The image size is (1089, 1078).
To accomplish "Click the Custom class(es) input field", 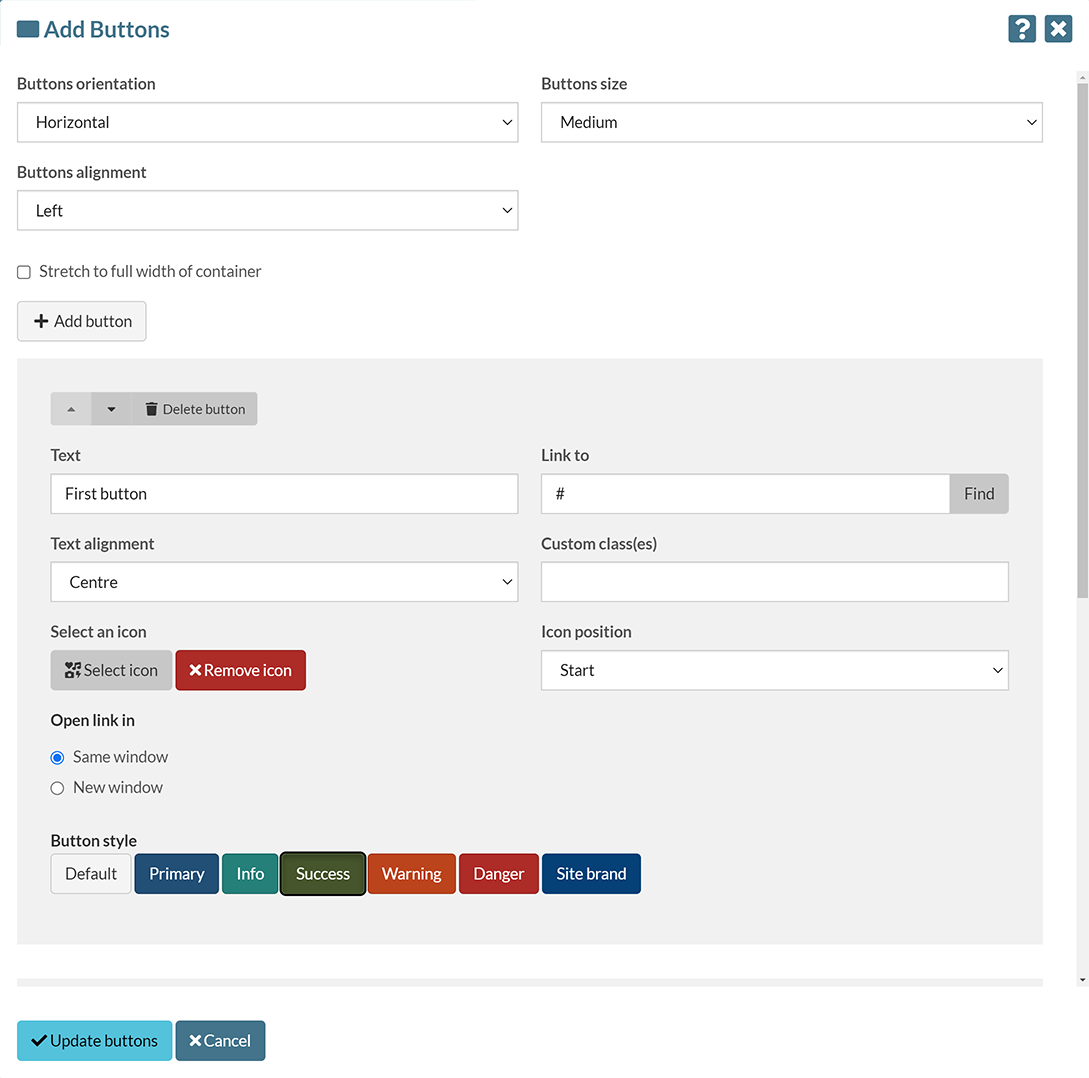I will pyautogui.click(x=774, y=582).
